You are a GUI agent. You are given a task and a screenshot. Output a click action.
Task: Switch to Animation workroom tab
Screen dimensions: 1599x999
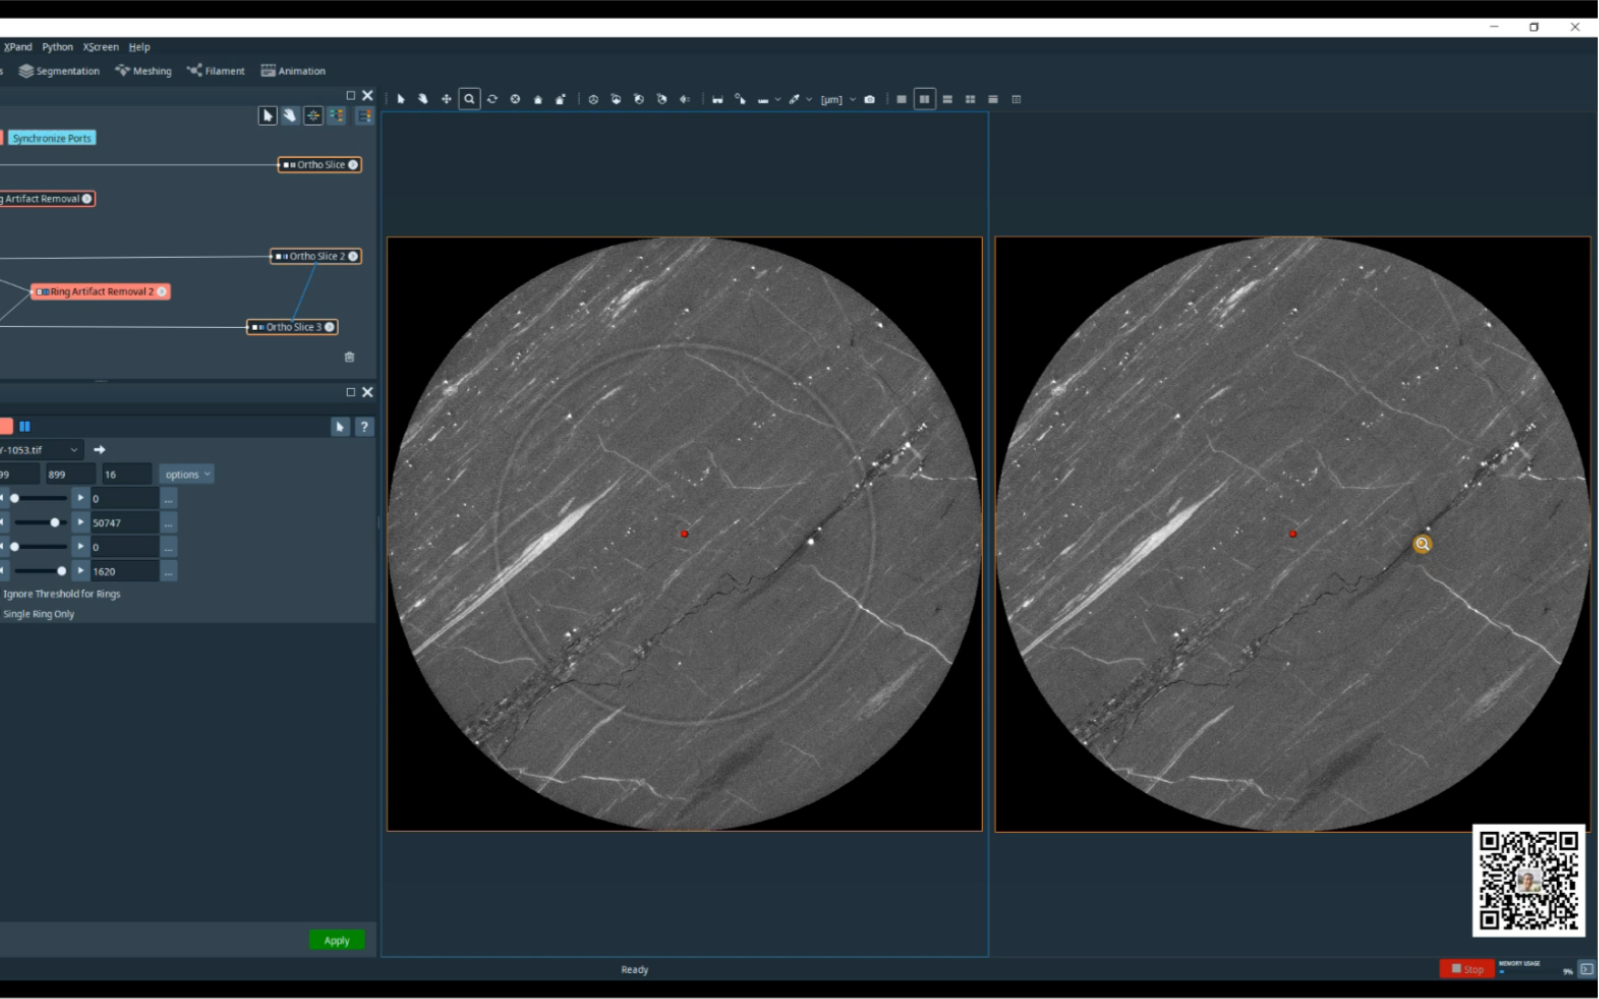pos(293,71)
